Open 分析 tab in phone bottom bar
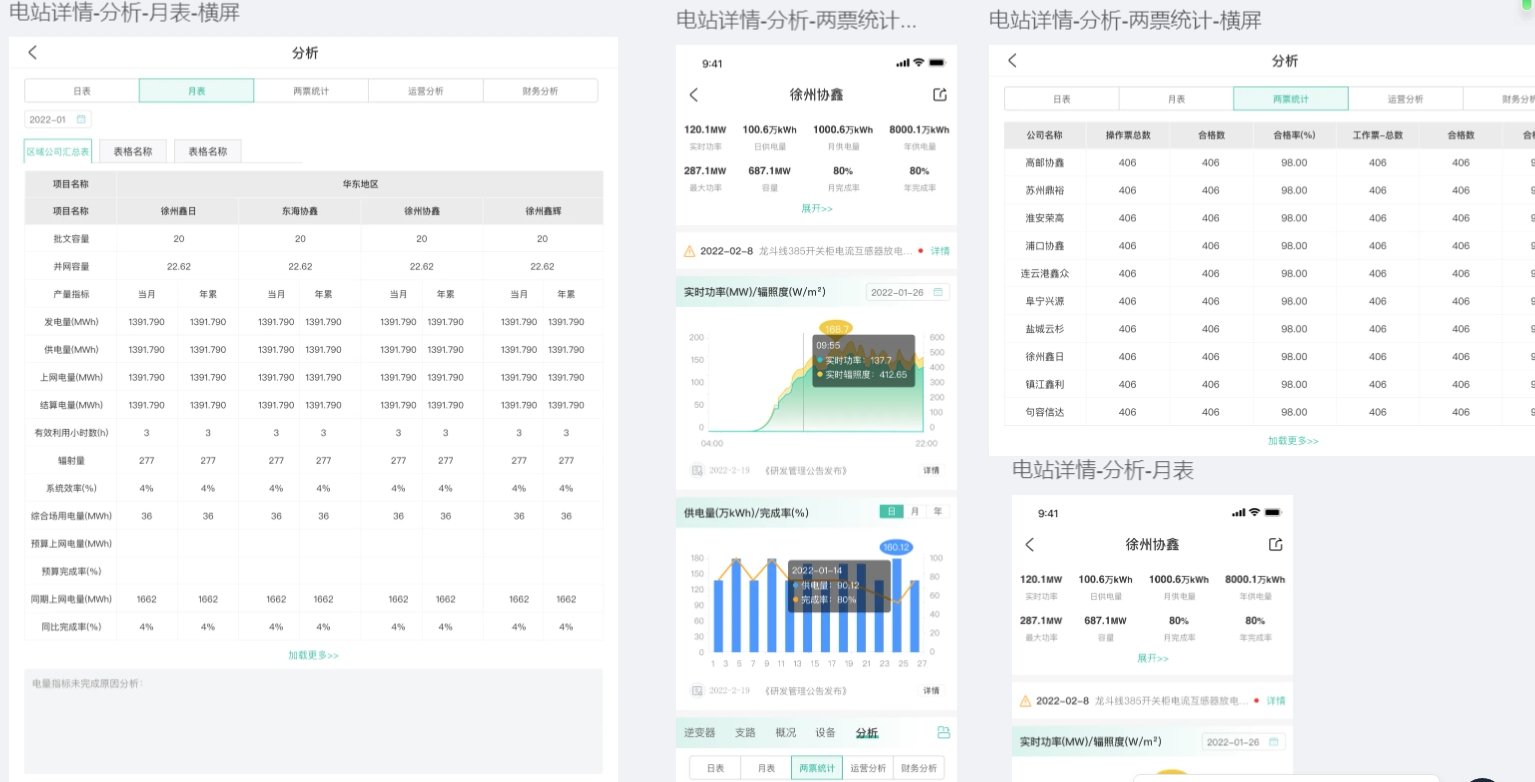 click(x=867, y=733)
